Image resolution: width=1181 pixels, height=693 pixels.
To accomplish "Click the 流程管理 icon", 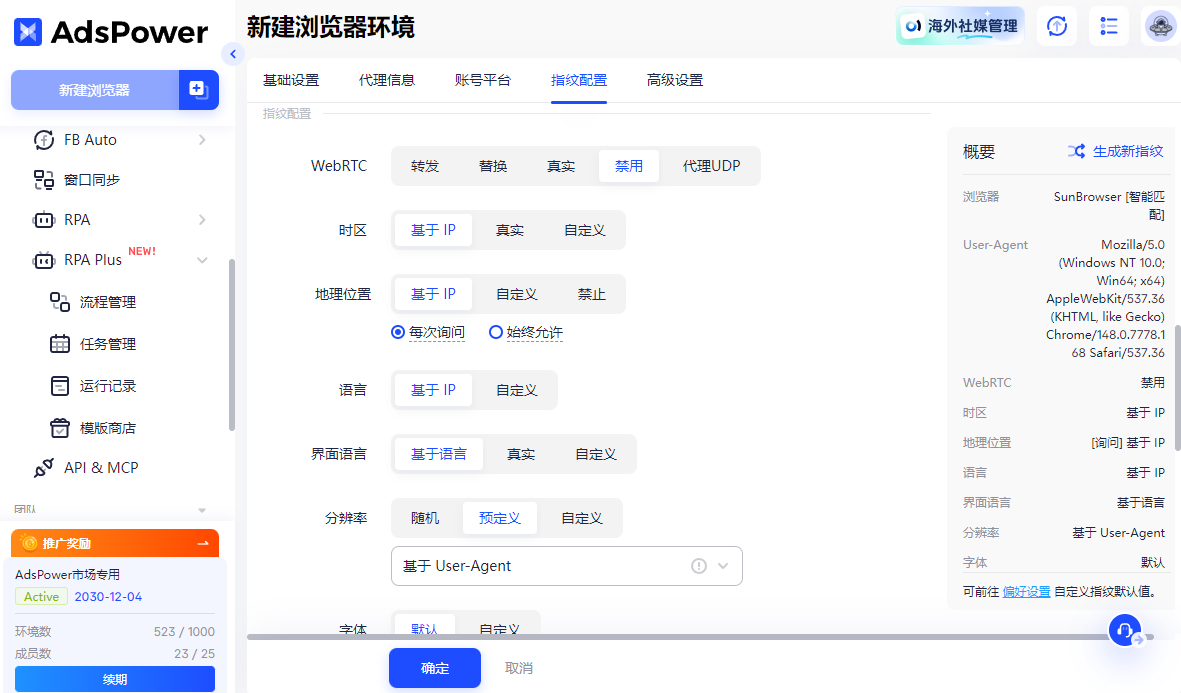I will 60,302.
